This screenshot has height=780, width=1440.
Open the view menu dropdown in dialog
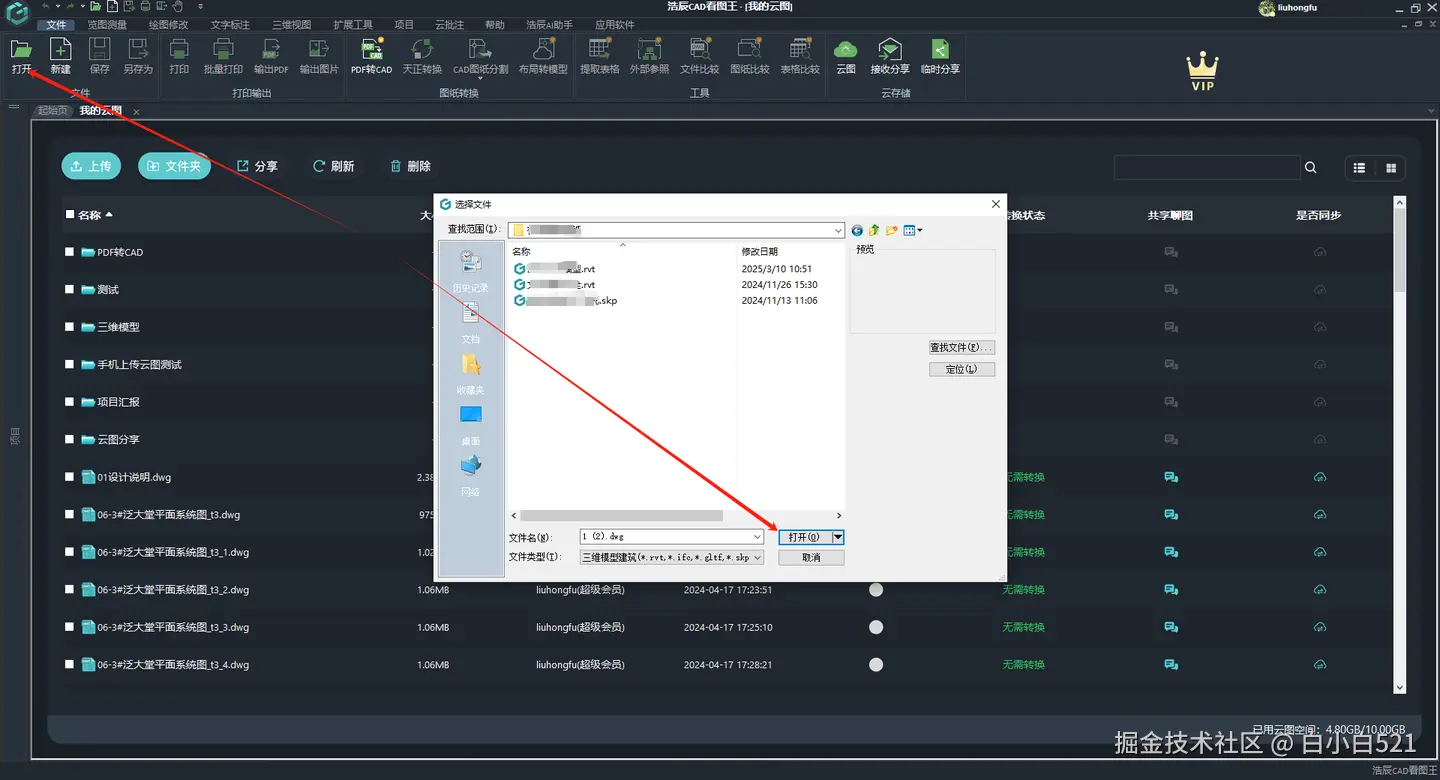point(913,230)
